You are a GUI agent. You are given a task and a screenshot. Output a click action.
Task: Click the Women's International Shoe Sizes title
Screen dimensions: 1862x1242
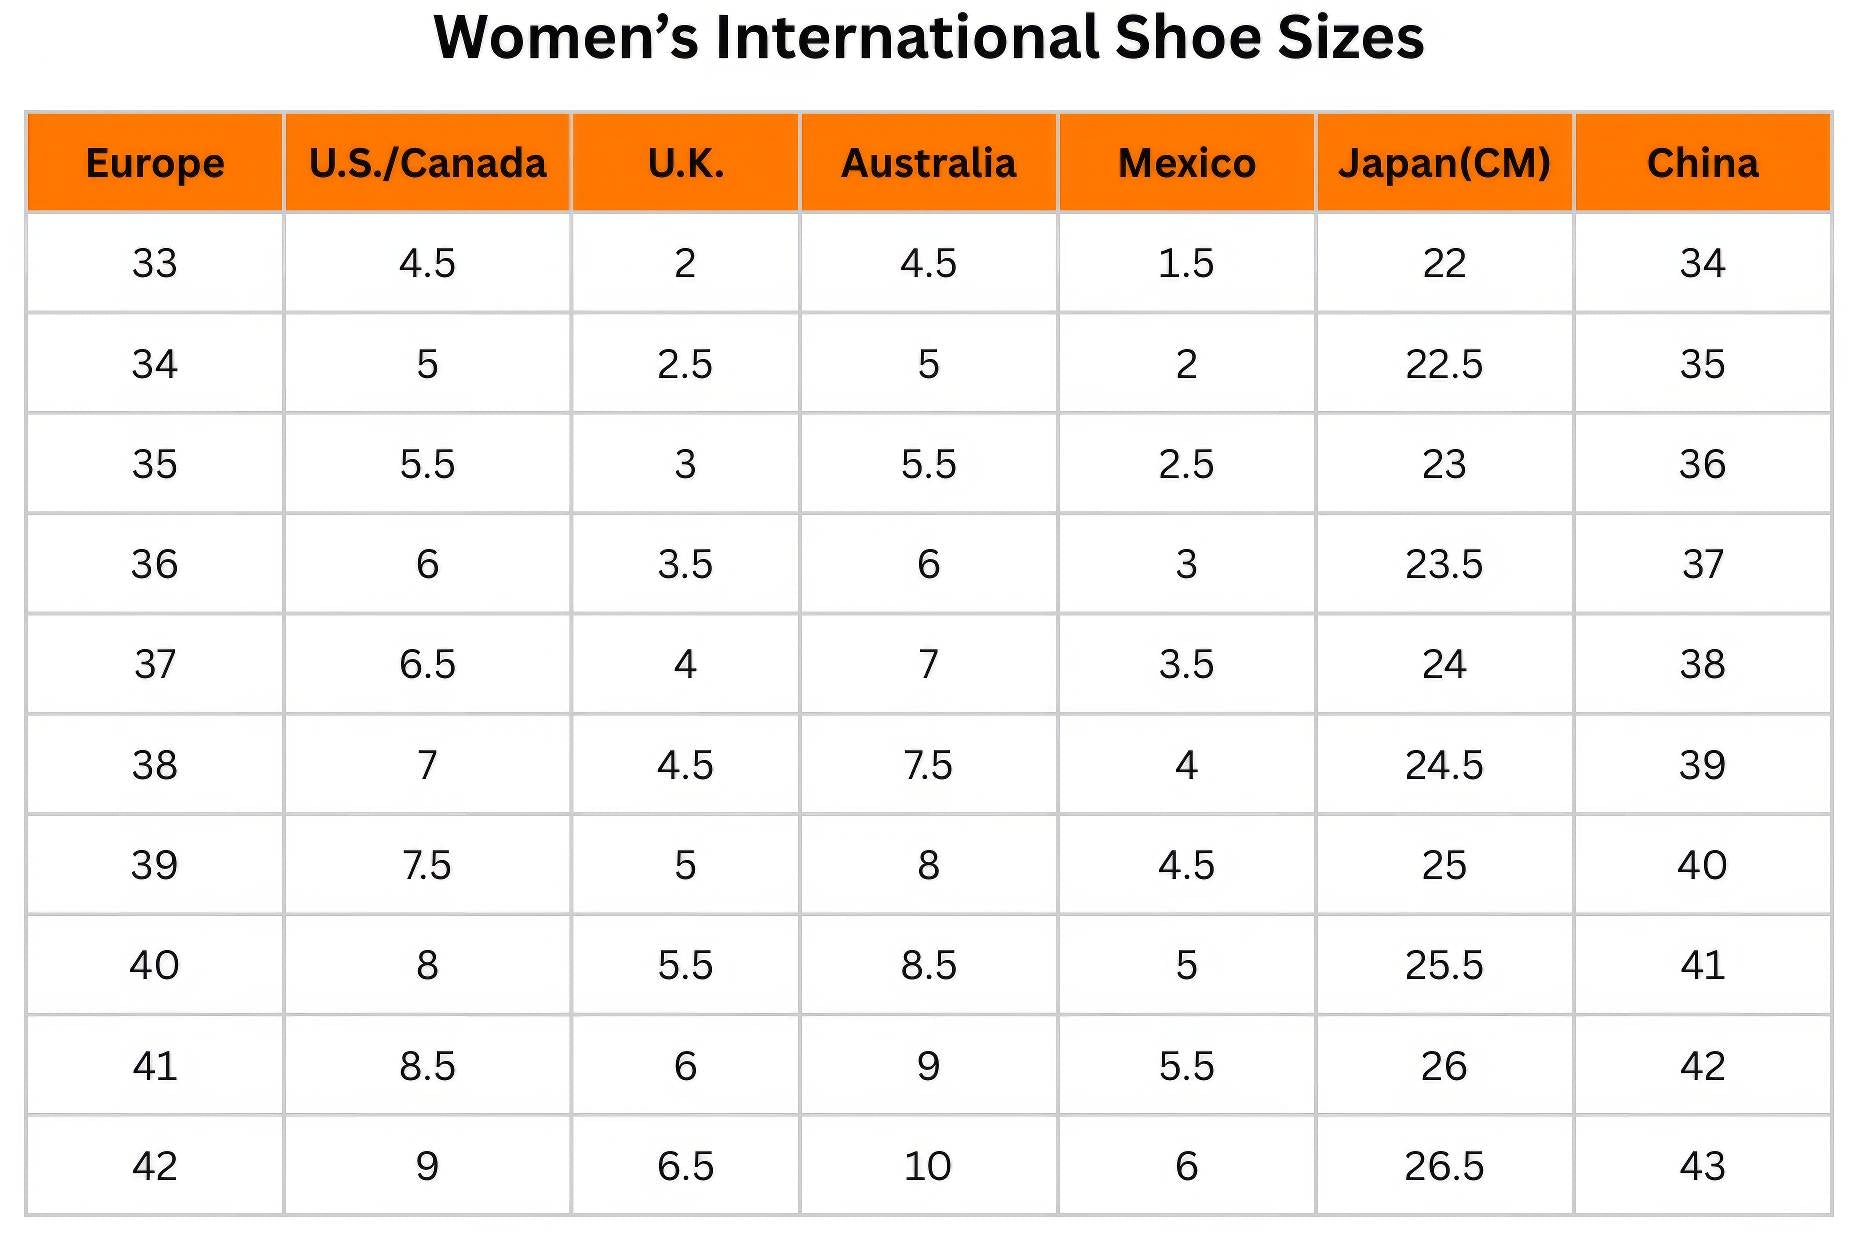[x=929, y=38]
